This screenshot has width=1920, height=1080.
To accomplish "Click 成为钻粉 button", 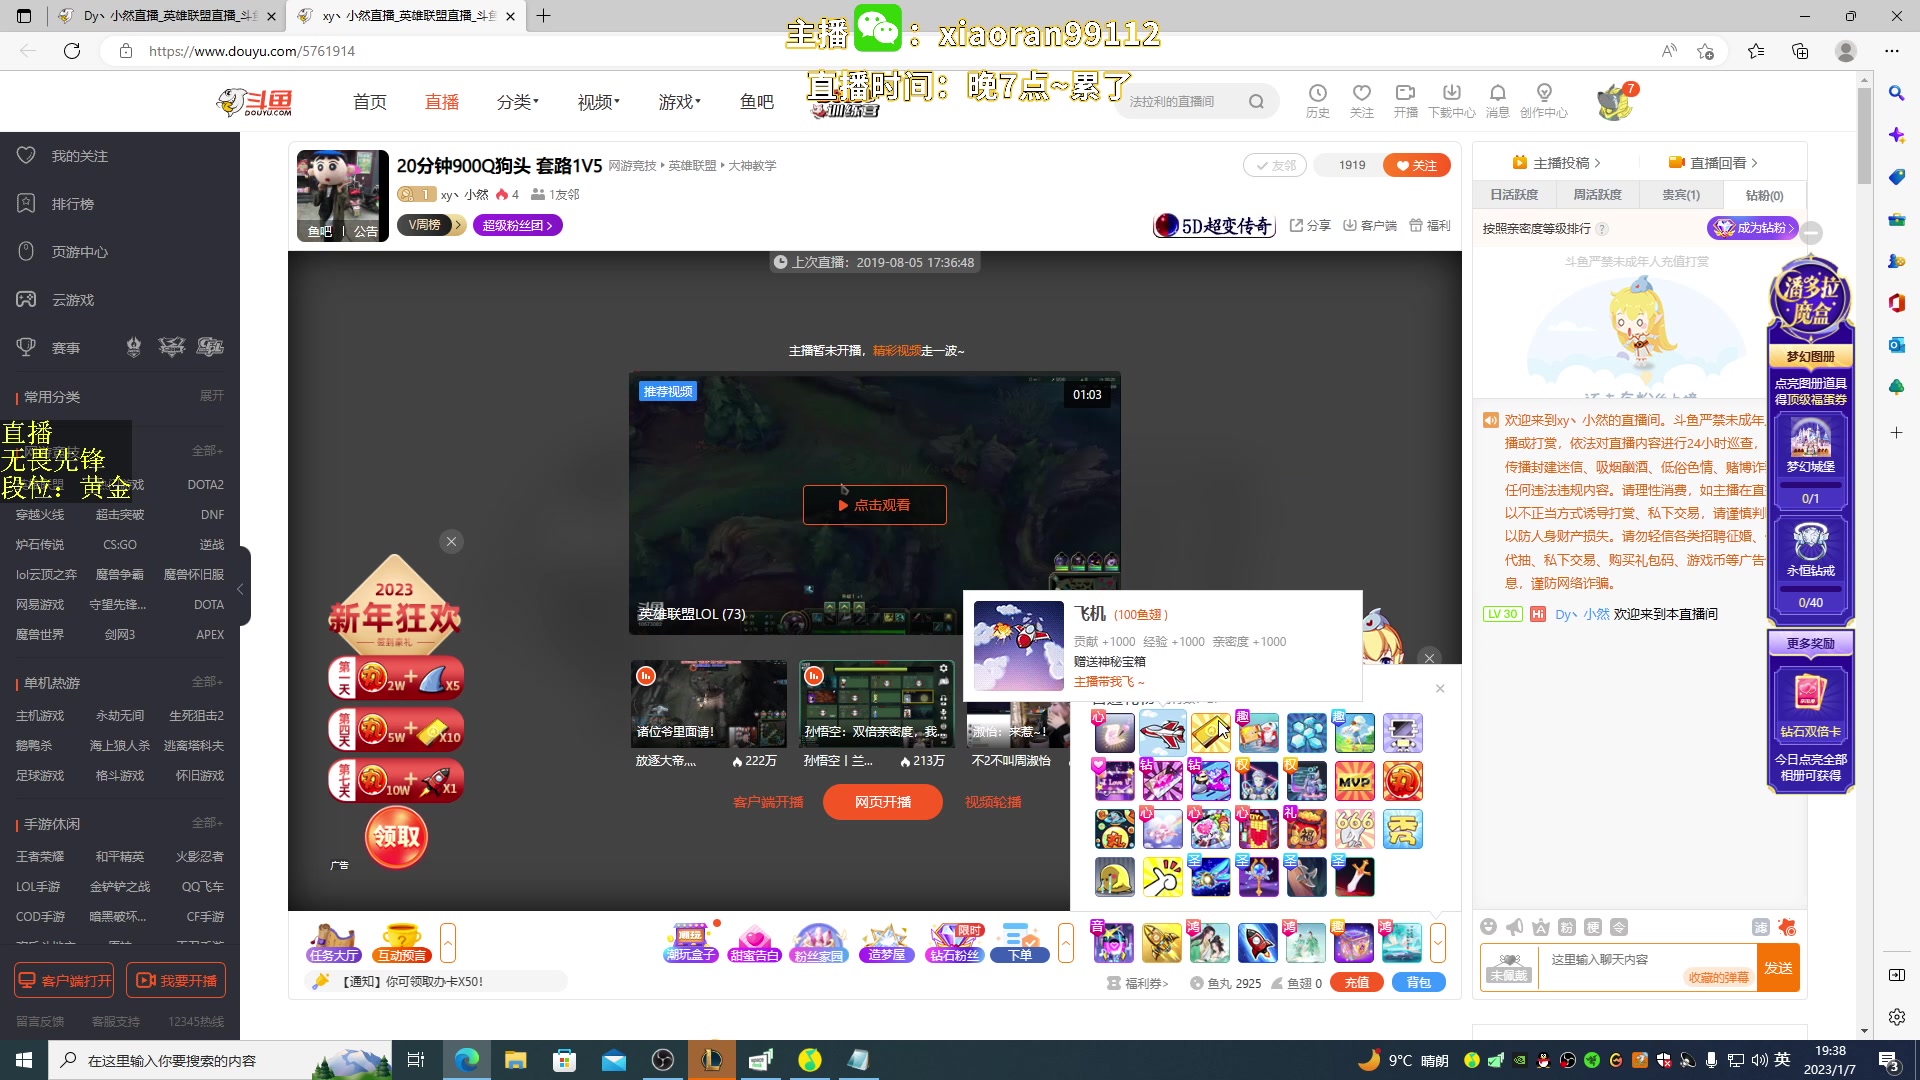I will pos(1752,228).
